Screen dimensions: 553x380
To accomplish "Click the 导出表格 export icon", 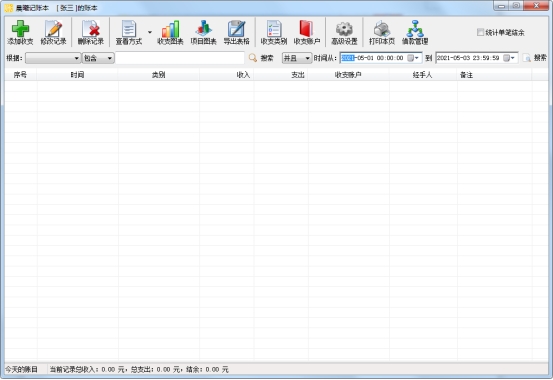I will 236,29.
